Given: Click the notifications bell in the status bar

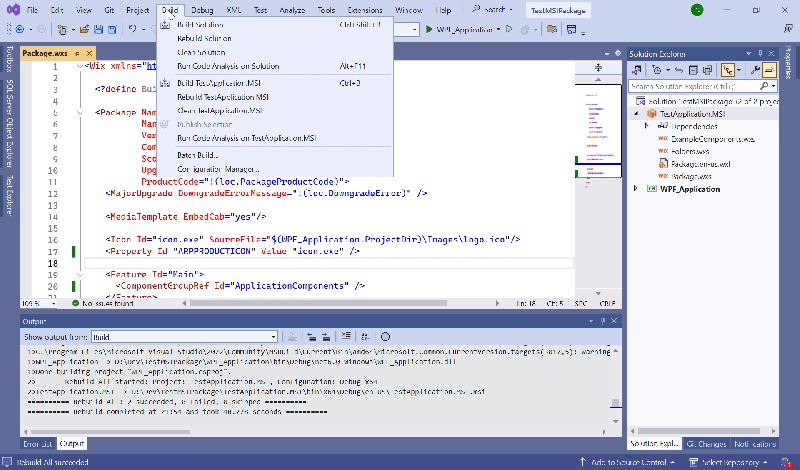Looking at the screenshot, I should point(786,462).
